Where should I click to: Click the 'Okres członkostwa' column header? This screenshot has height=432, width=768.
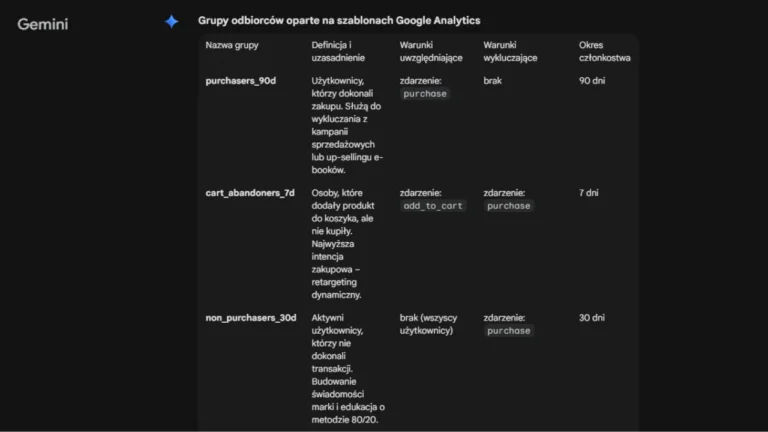(604, 51)
